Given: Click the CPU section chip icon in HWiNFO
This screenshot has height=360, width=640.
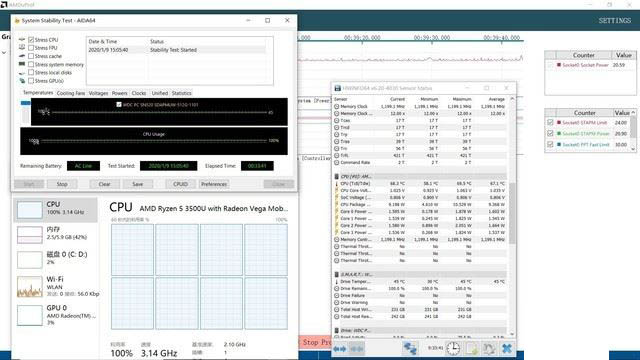Looking at the screenshot, I should [336, 176].
